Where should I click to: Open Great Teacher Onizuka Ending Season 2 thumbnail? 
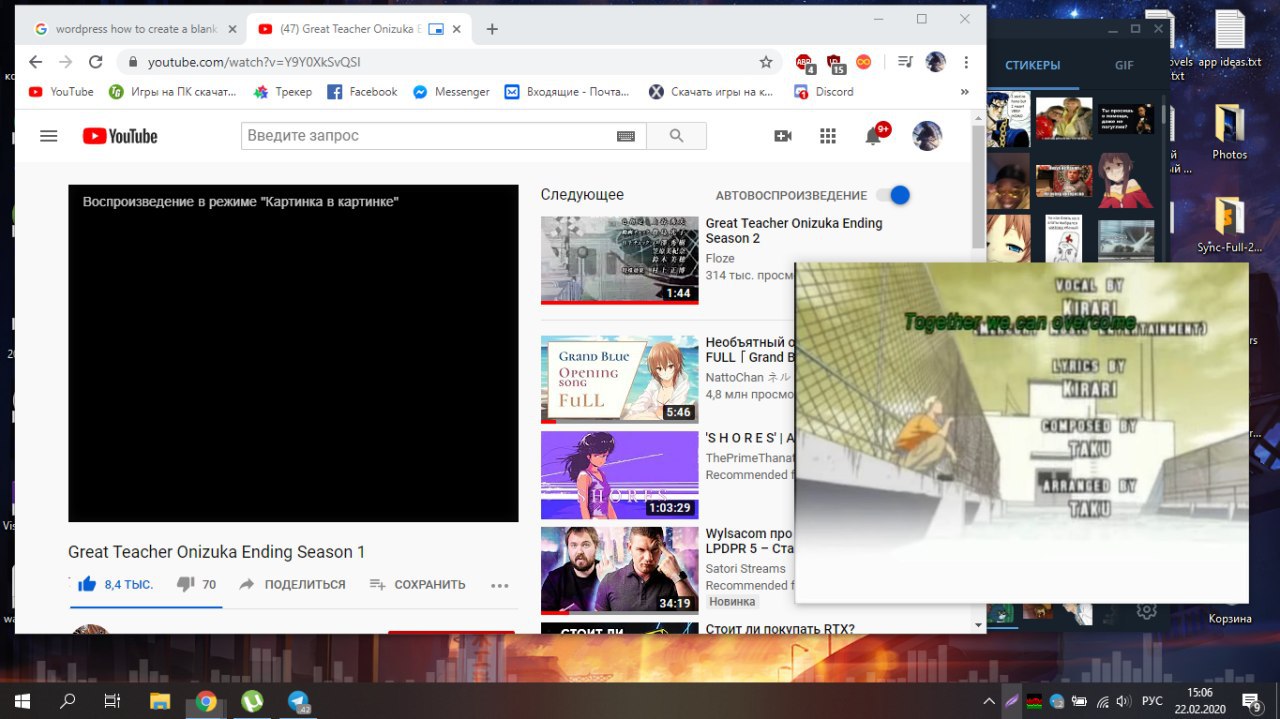[x=619, y=260]
